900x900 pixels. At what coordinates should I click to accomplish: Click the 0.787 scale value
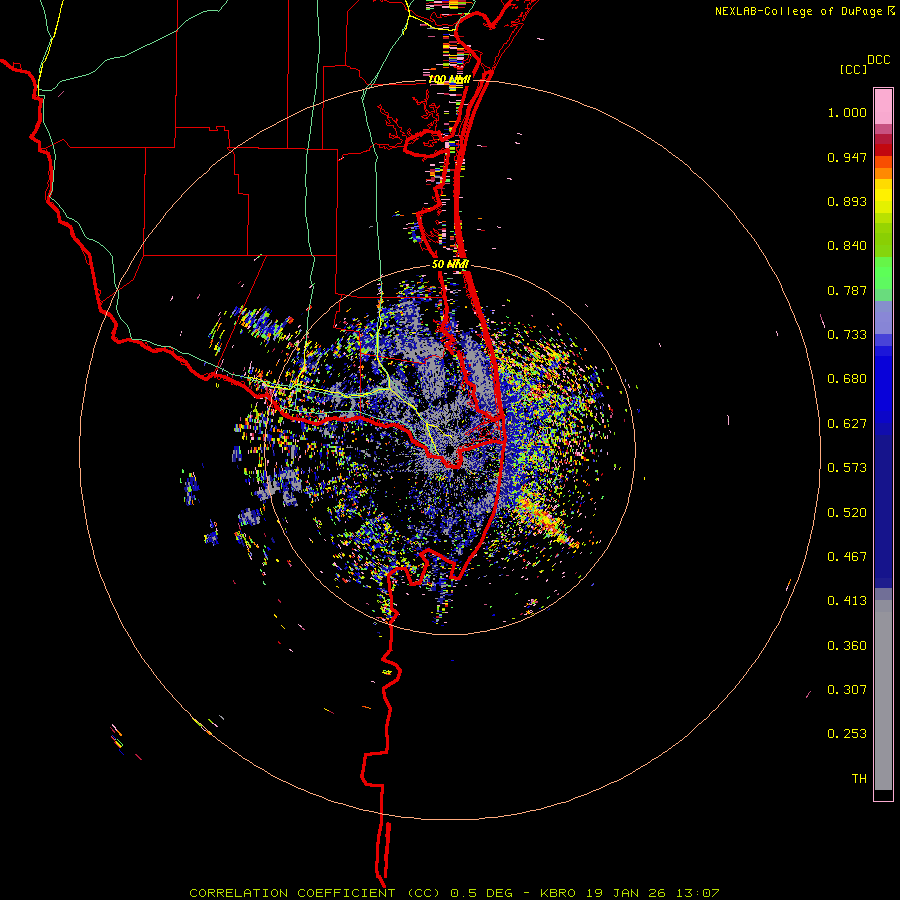coord(847,290)
